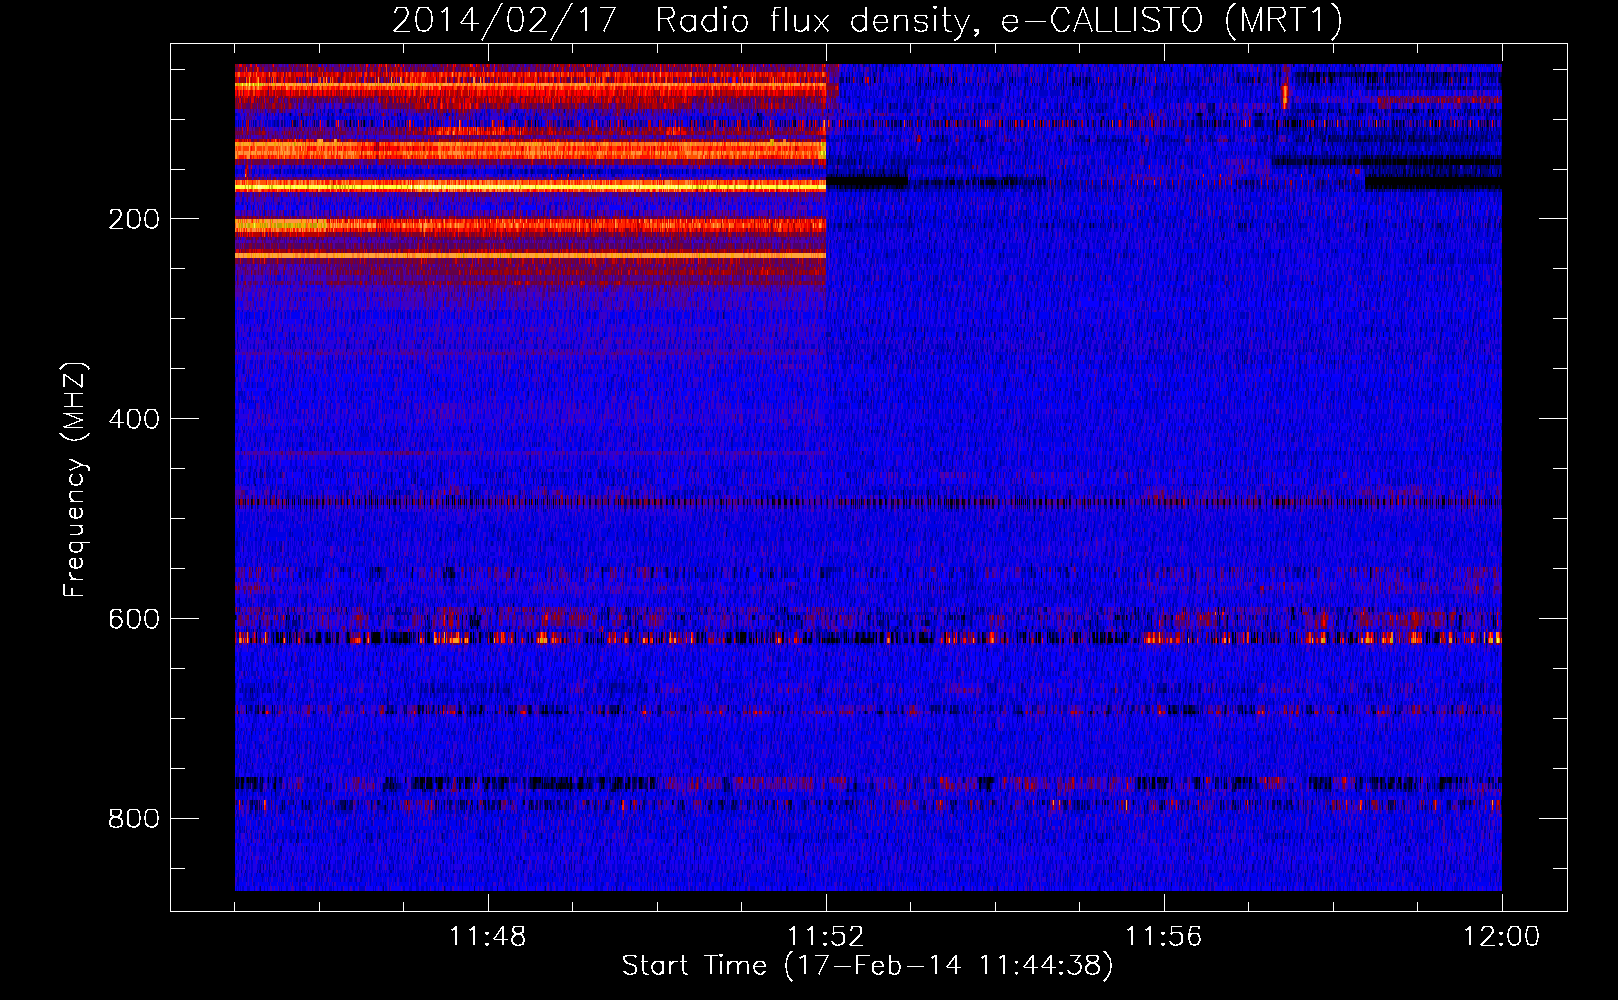
Task: Click the 600 frequency tick label
Action: point(134,620)
